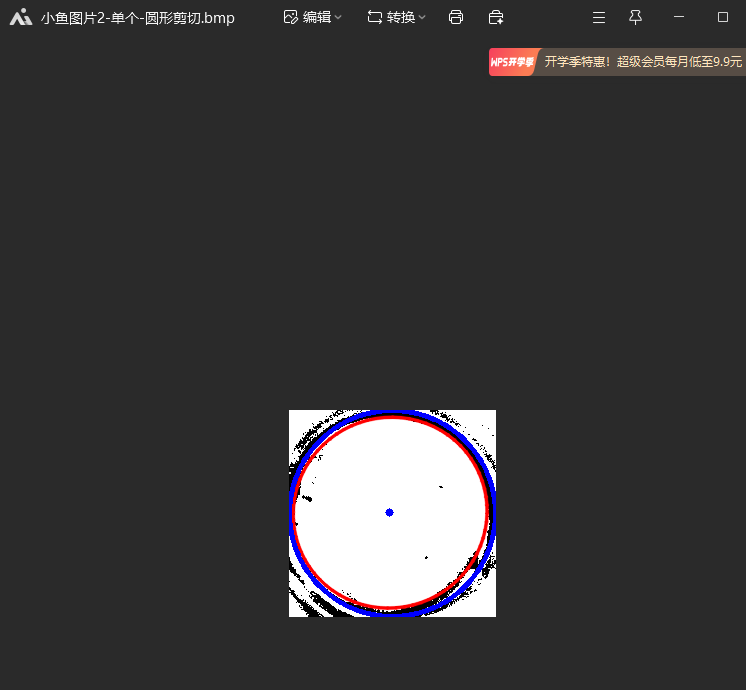This screenshot has width=746, height=690.
Task: Click the toolbox icon with plus
Action: tap(496, 18)
